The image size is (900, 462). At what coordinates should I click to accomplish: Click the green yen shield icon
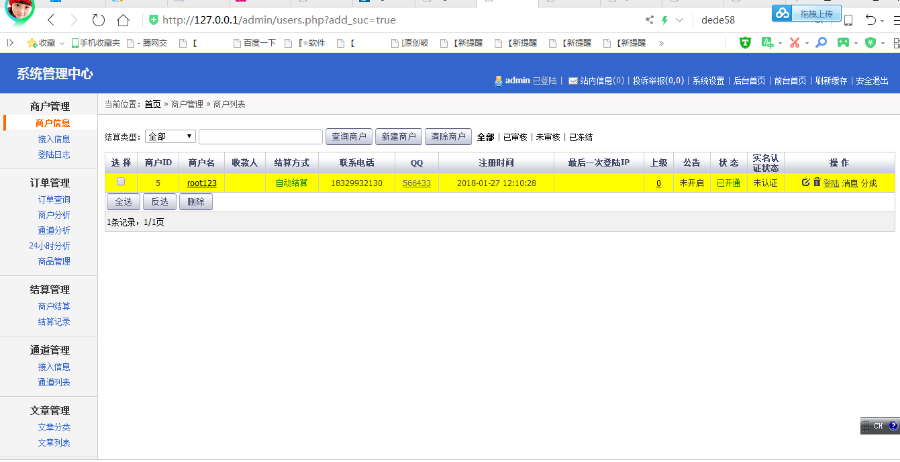[871, 42]
